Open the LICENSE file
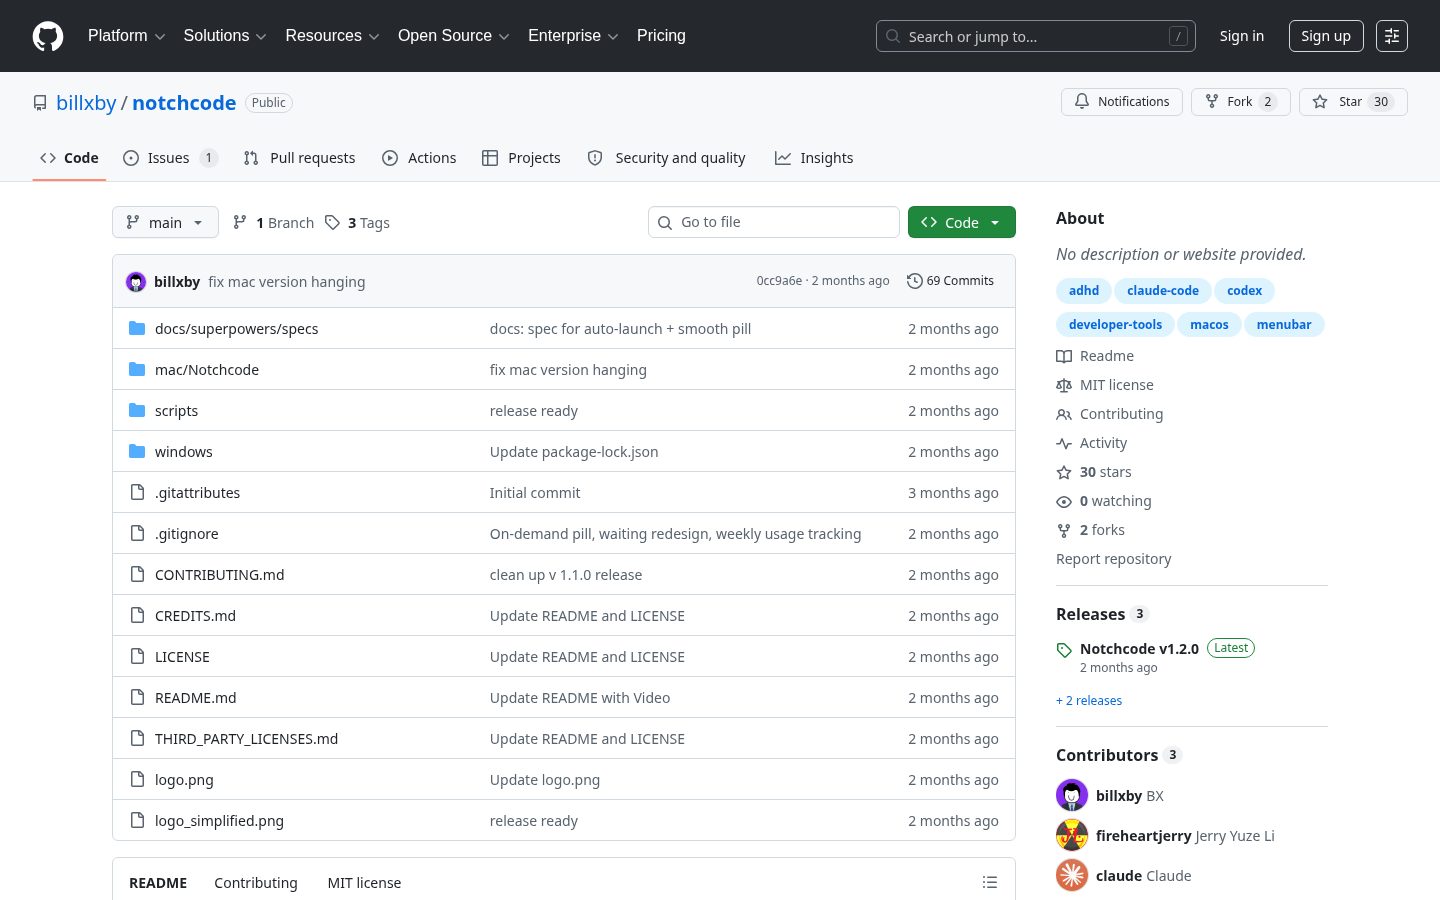Image resolution: width=1440 pixels, height=900 pixels. 182,657
